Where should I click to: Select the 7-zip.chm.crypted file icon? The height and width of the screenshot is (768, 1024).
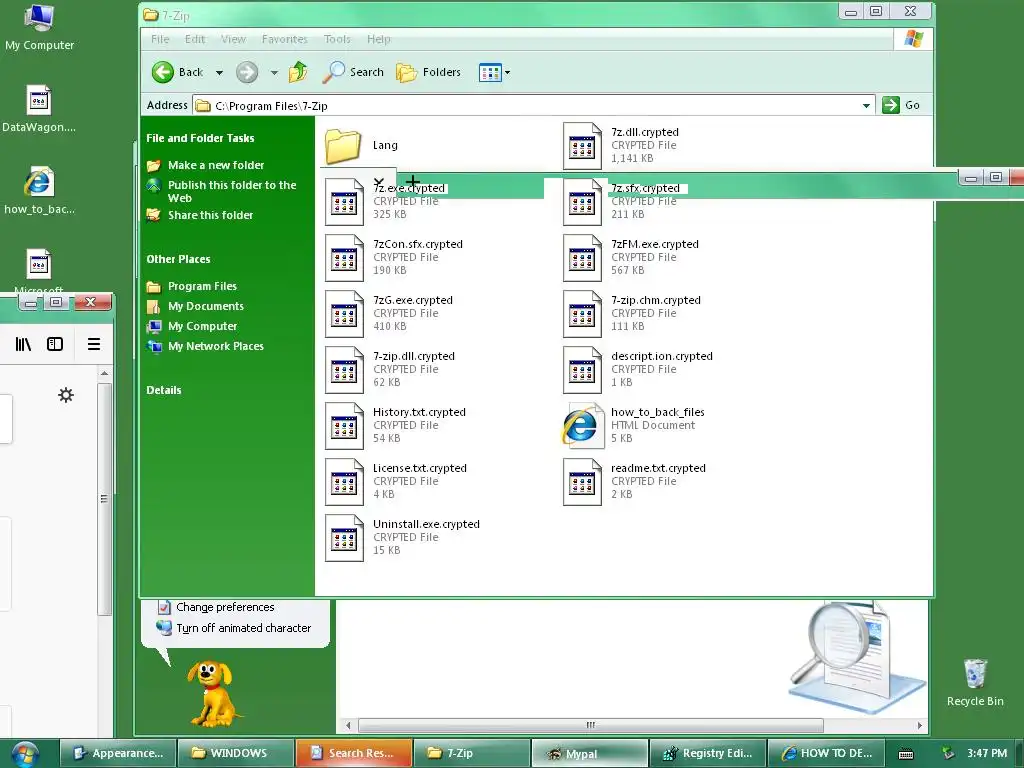[x=582, y=313]
